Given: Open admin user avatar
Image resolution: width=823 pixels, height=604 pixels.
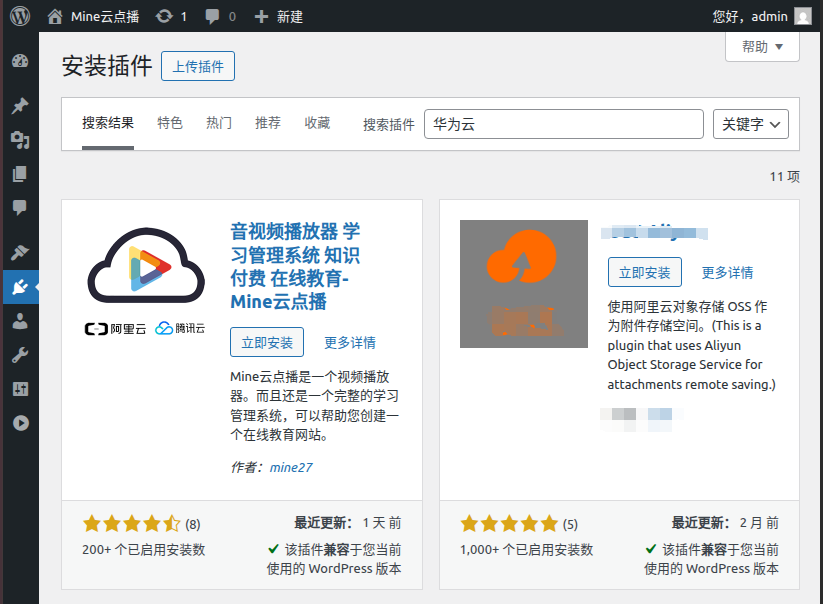Looking at the screenshot, I should [x=803, y=16].
